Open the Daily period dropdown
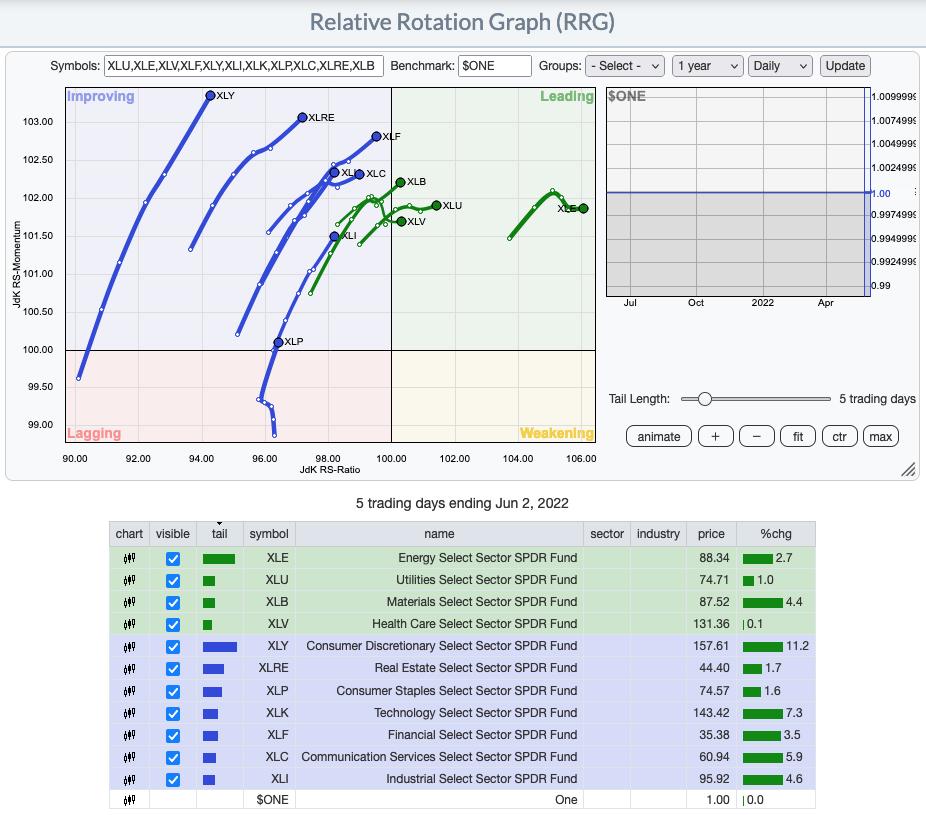This screenshot has width=926, height=815. pyautogui.click(x=780, y=66)
